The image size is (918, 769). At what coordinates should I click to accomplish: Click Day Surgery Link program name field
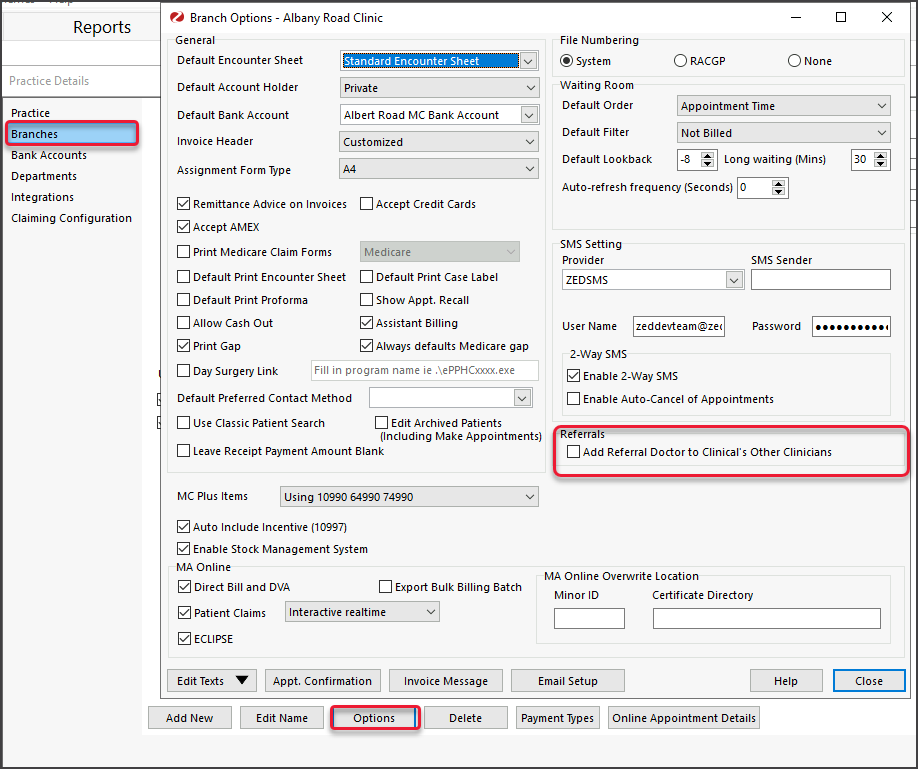click(x=424, y=371)
